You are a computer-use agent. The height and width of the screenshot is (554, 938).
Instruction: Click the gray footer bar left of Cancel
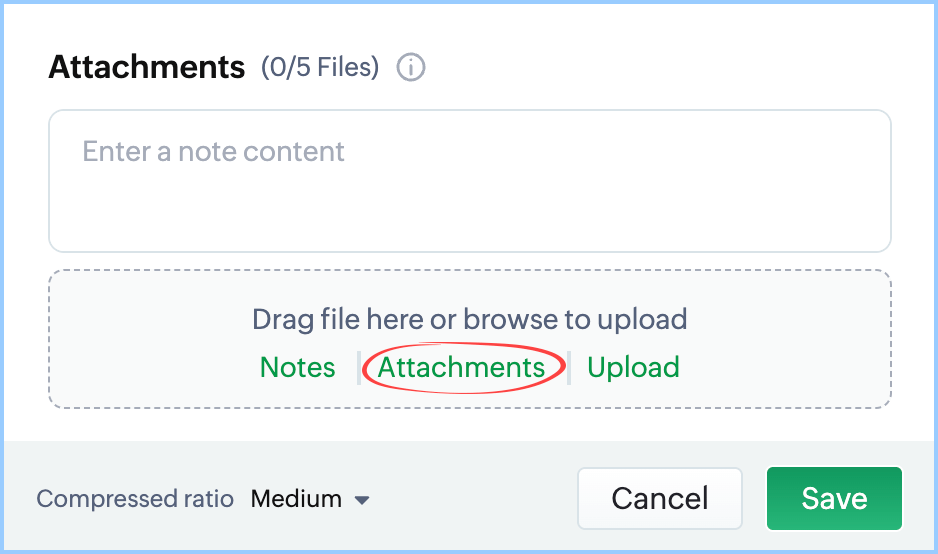(x=470, y=499)
